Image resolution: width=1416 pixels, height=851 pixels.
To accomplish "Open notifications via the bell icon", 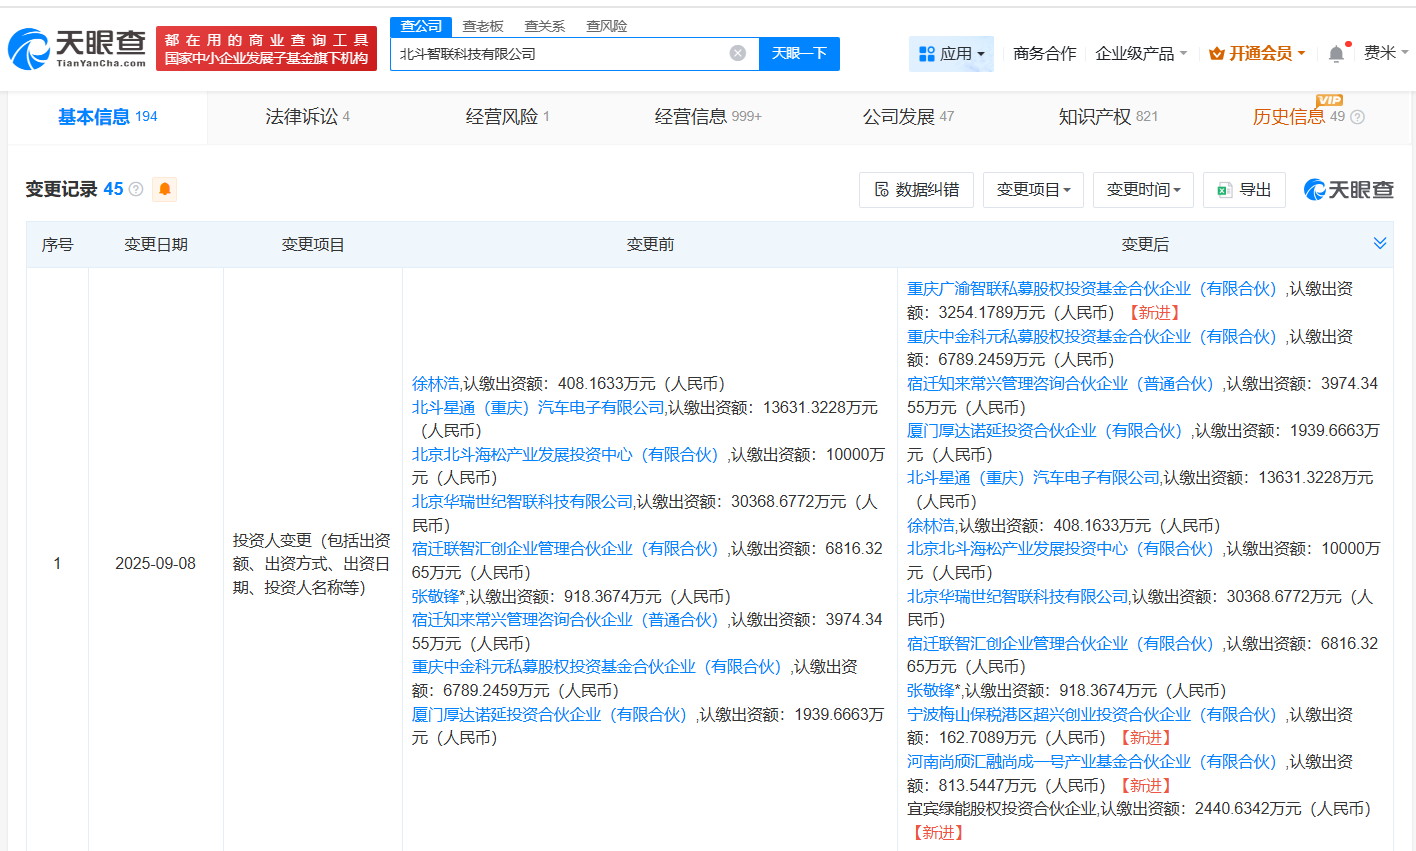I will [x=1335, y=52].
